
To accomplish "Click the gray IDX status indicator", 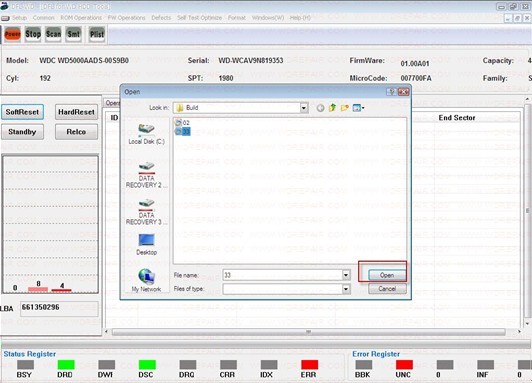I will point(269,365).
